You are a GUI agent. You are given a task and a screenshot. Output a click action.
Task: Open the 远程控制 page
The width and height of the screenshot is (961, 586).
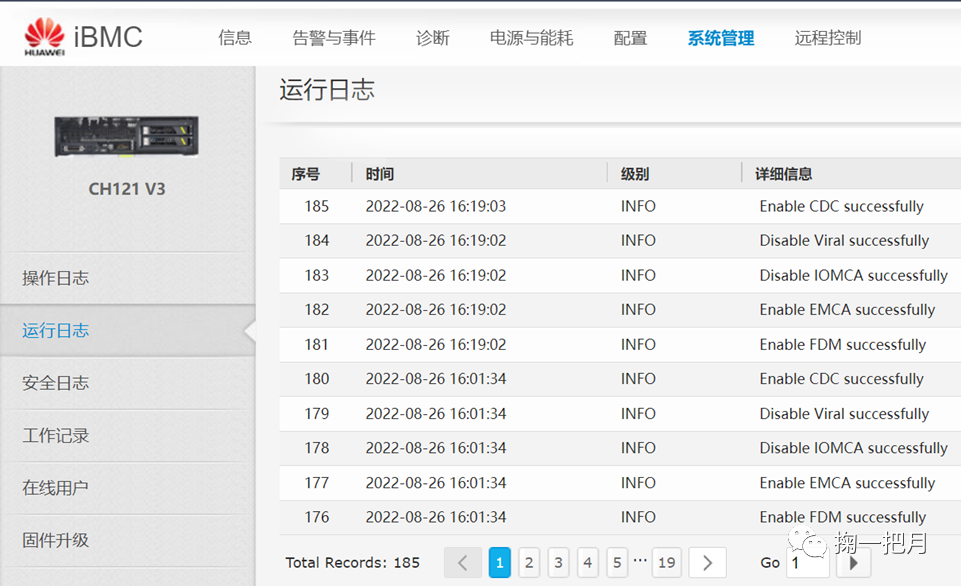point(827,37)
